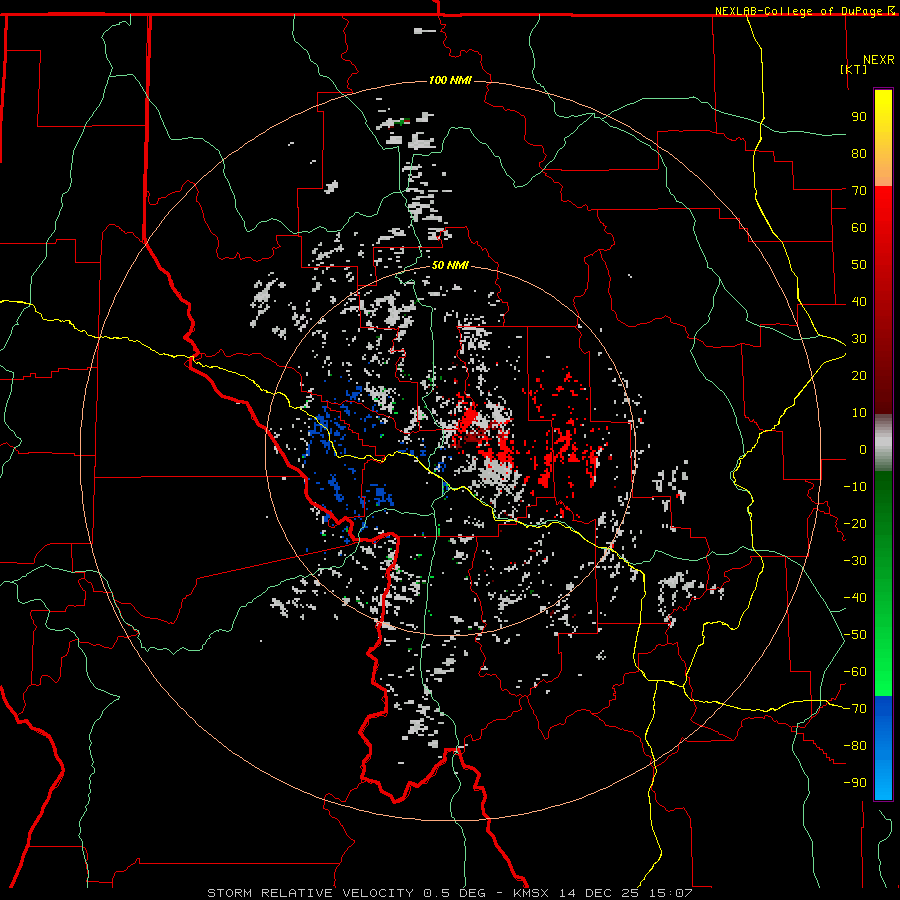
Task: Pick the -30 value on velocity scale
Action: pos(855,561)
